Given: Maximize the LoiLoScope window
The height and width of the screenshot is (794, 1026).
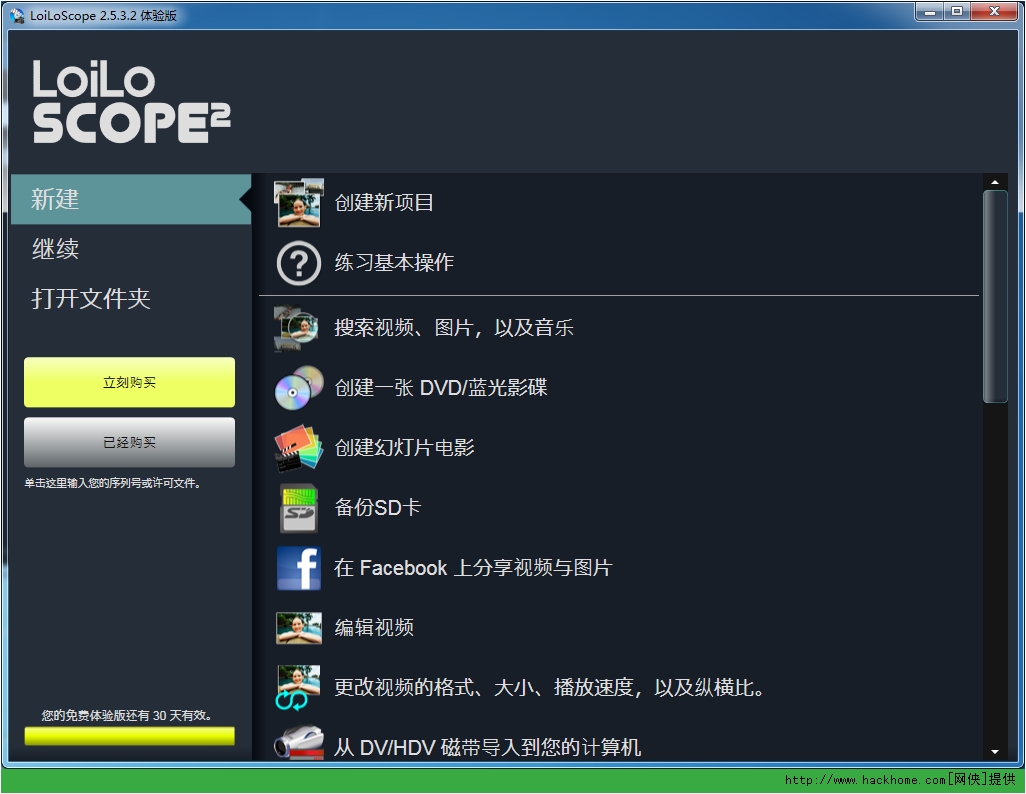Looking at the screenshot, I should tap(957, 12).
